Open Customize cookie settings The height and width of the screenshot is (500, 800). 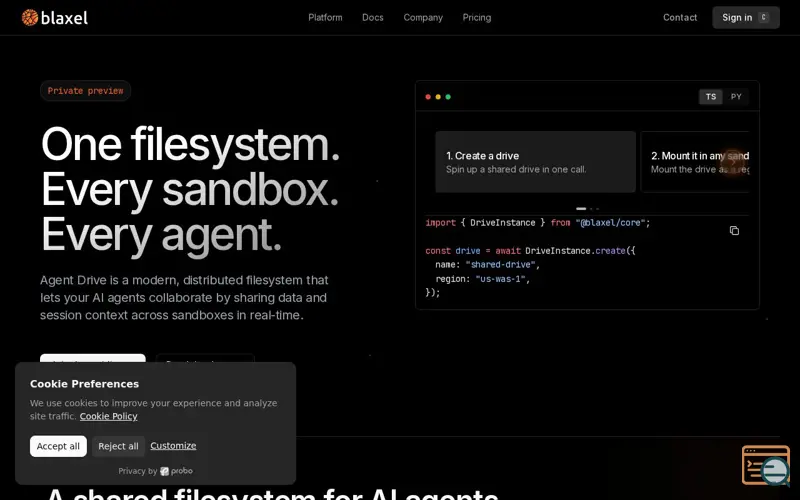173,445
